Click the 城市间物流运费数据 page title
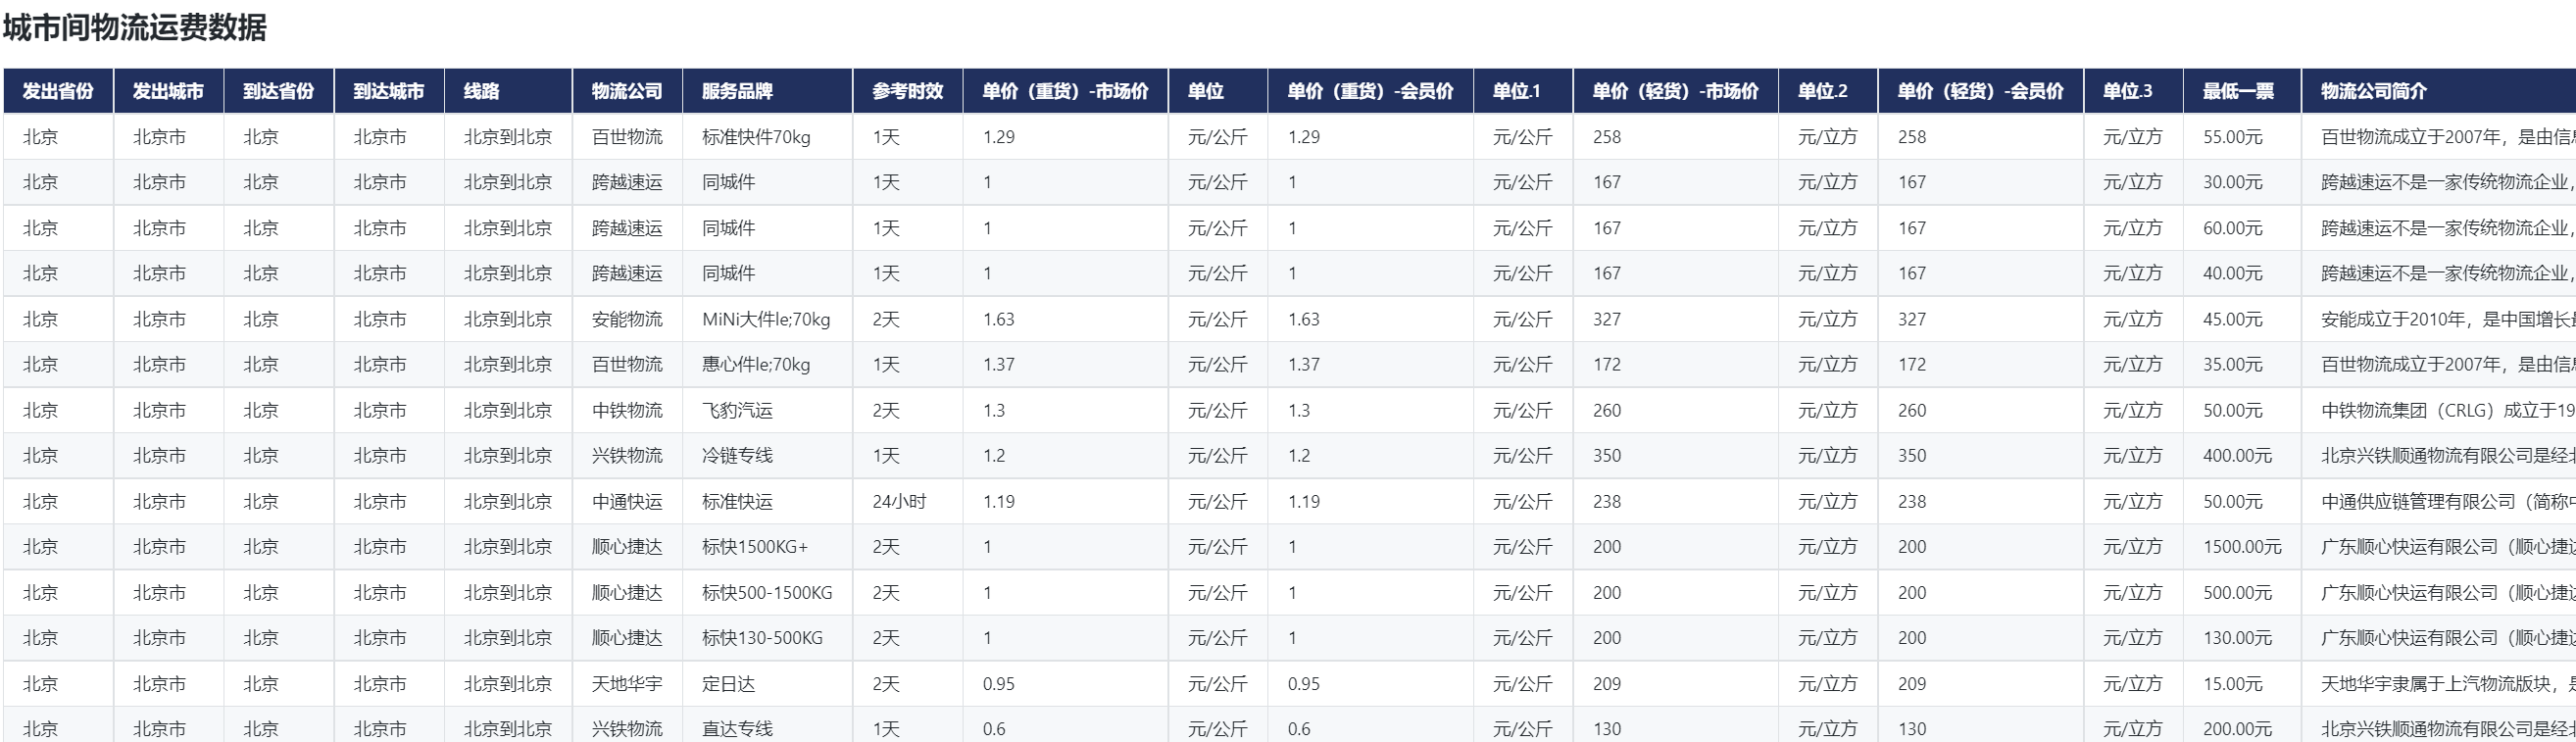The width and height of the screenshot is (2576, 742). click(135, 28)
